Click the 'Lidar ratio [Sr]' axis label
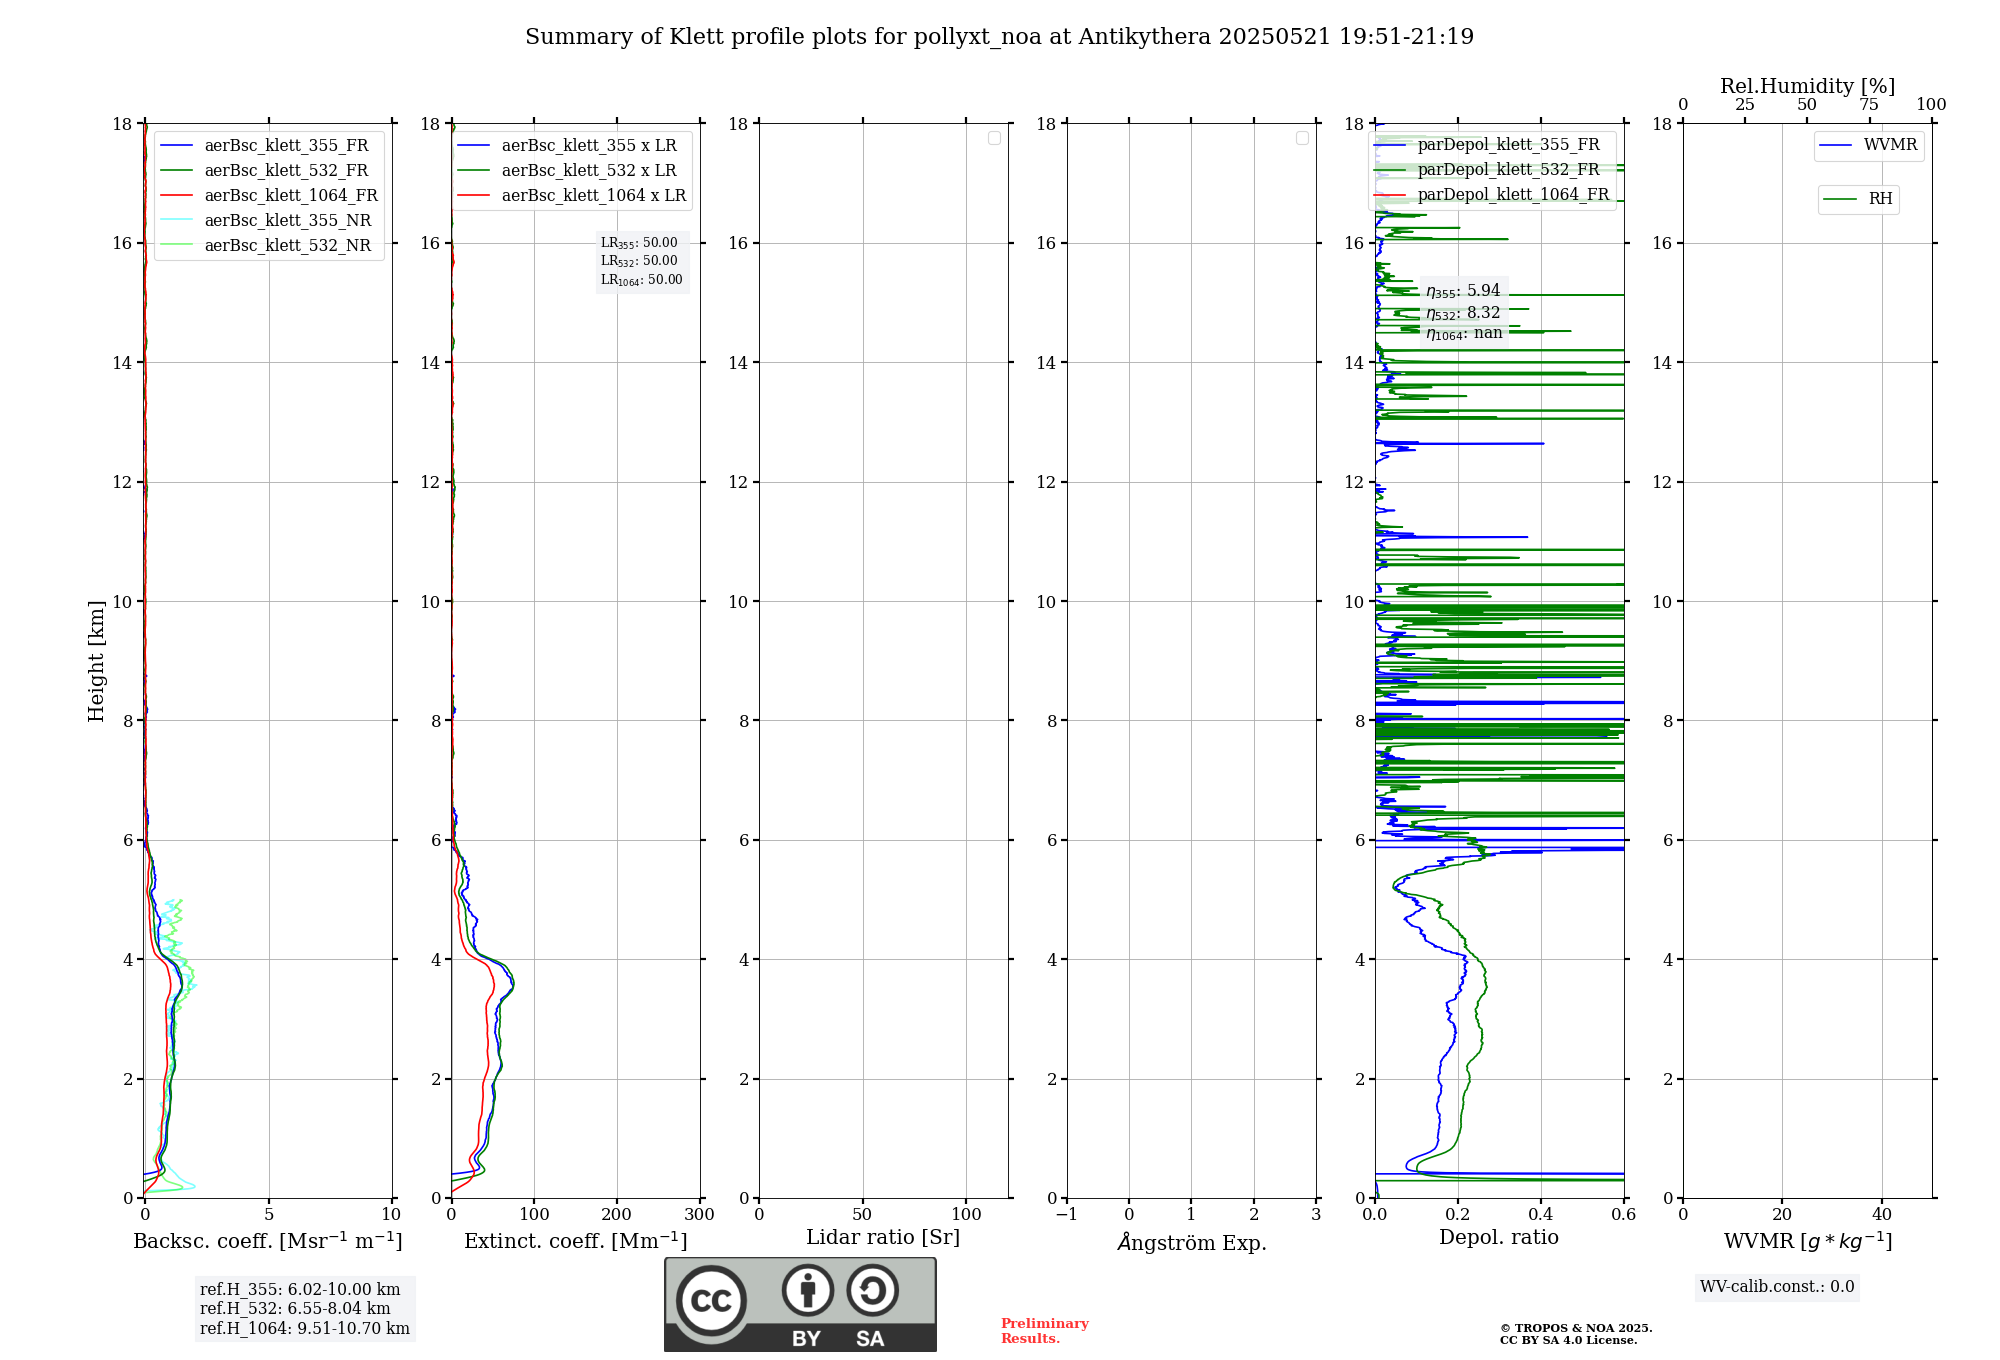The width and height of the screenshot is (2000, 1360). (x=883, y=1238)
